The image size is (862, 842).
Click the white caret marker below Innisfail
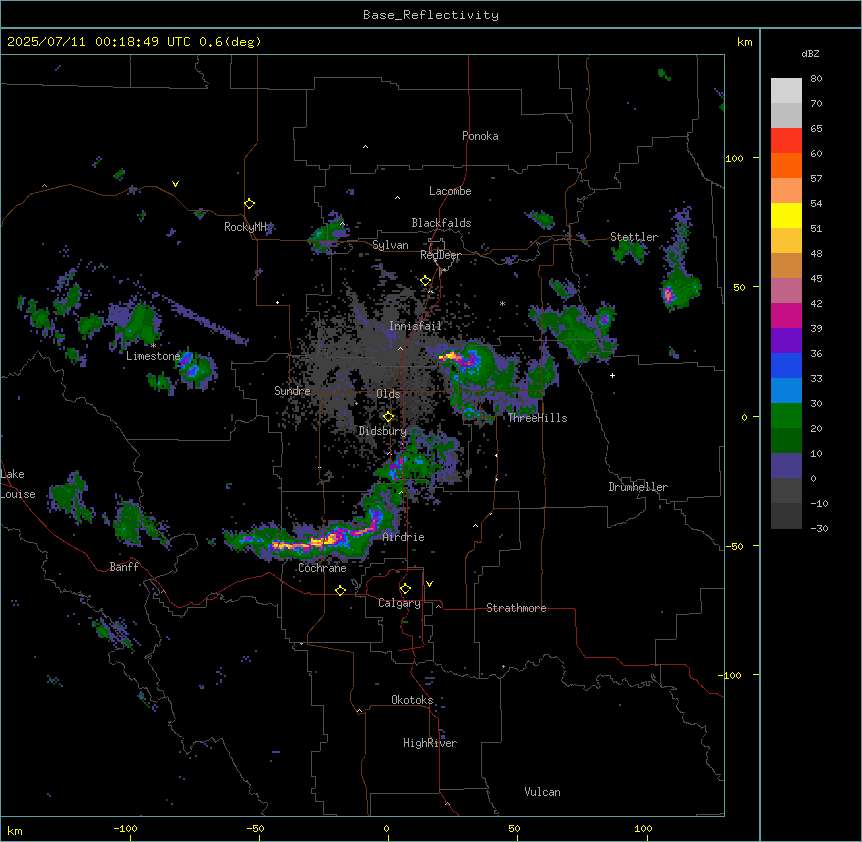click(400, 348)
